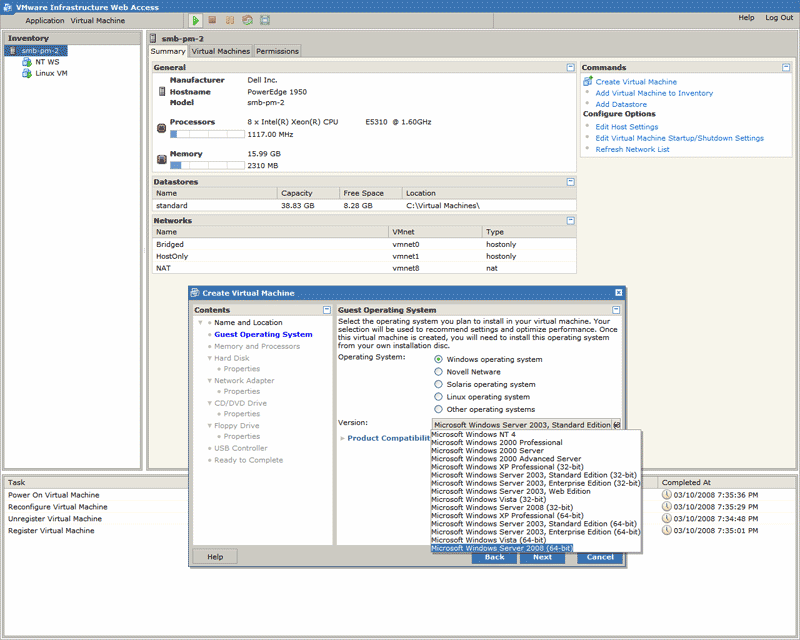Open the Virtual Machine menu
Image resolution: width=800 pixels, height=640 pixels.
tap(97, 20)
